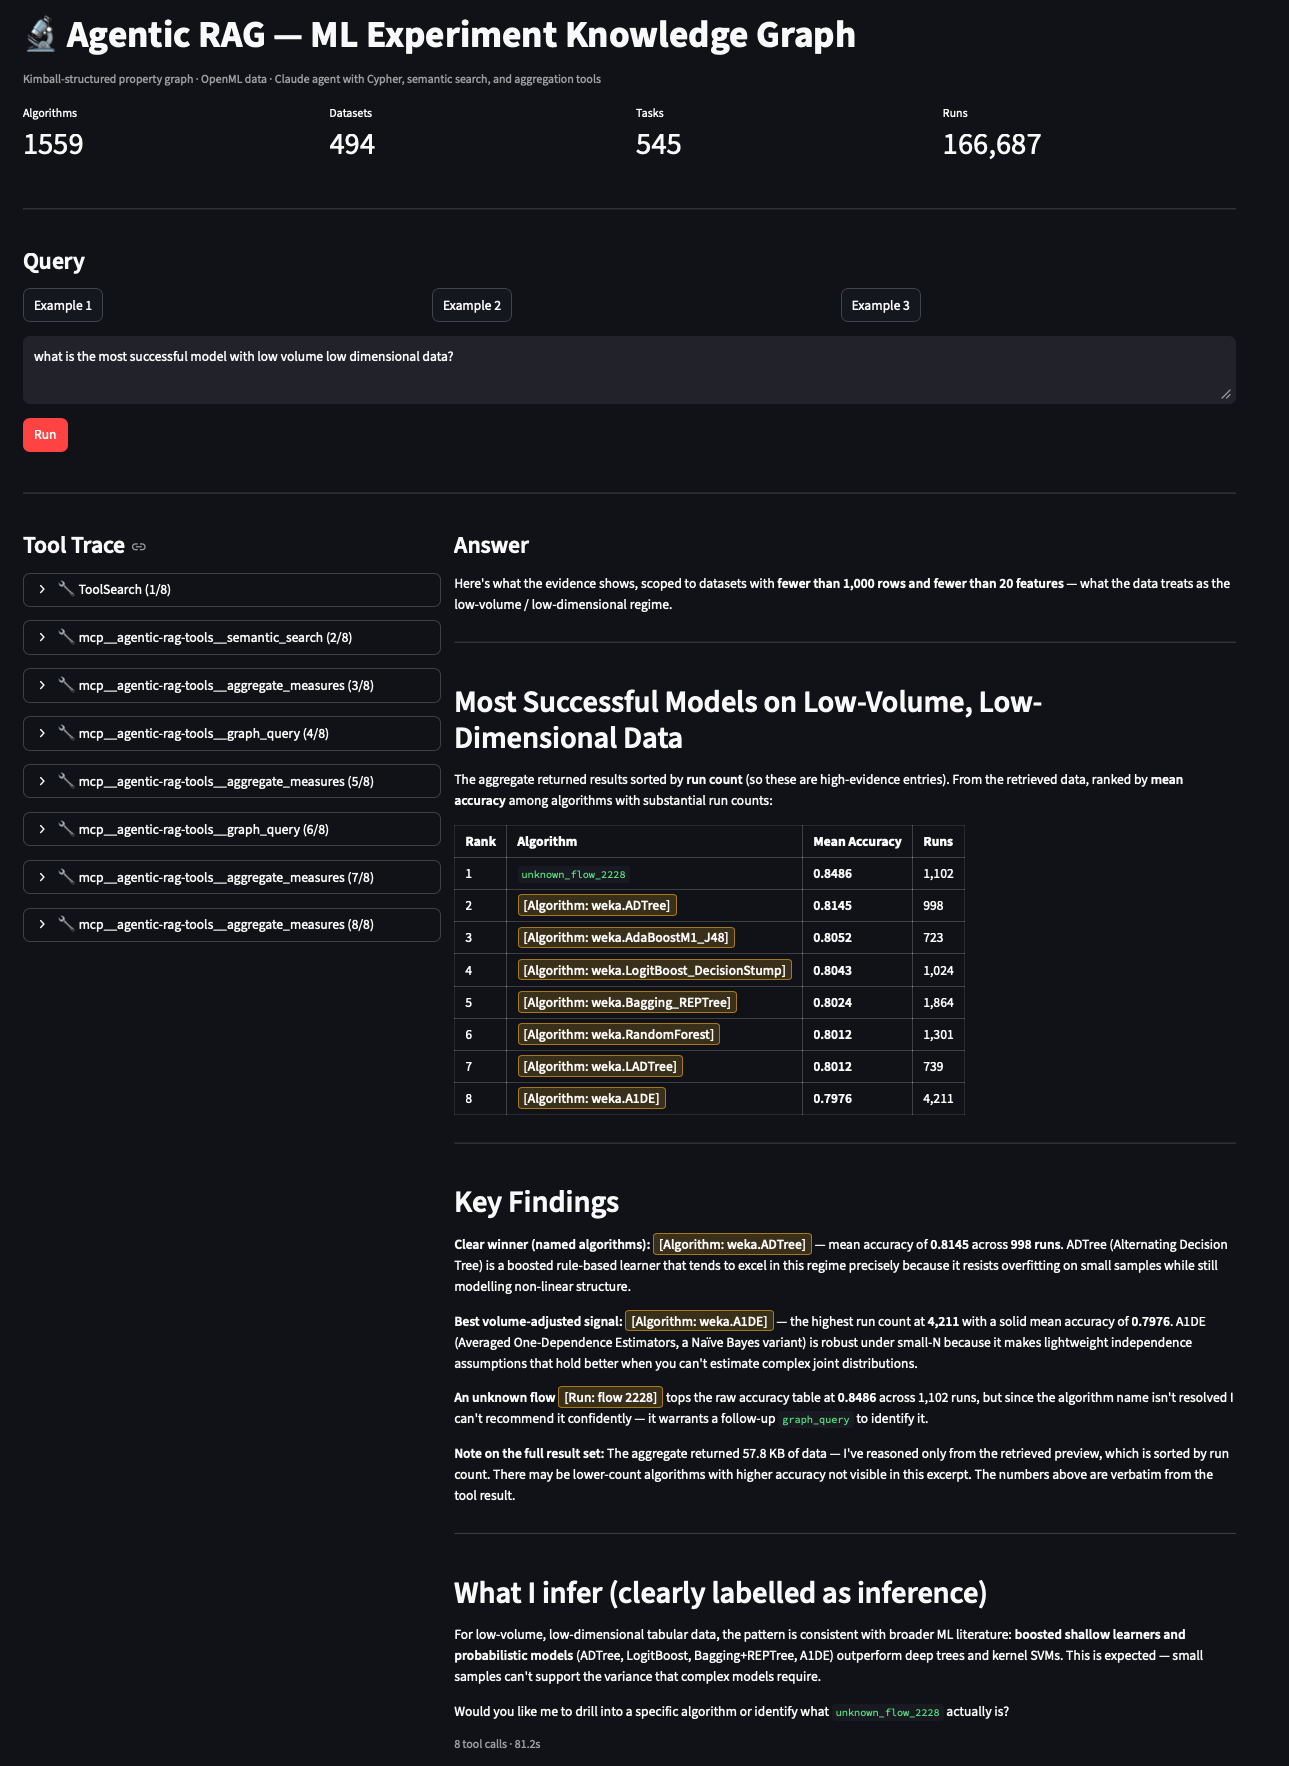Click the microscope icon in the title
The image size is (1289, 1766).
click(x=40, y=35)
